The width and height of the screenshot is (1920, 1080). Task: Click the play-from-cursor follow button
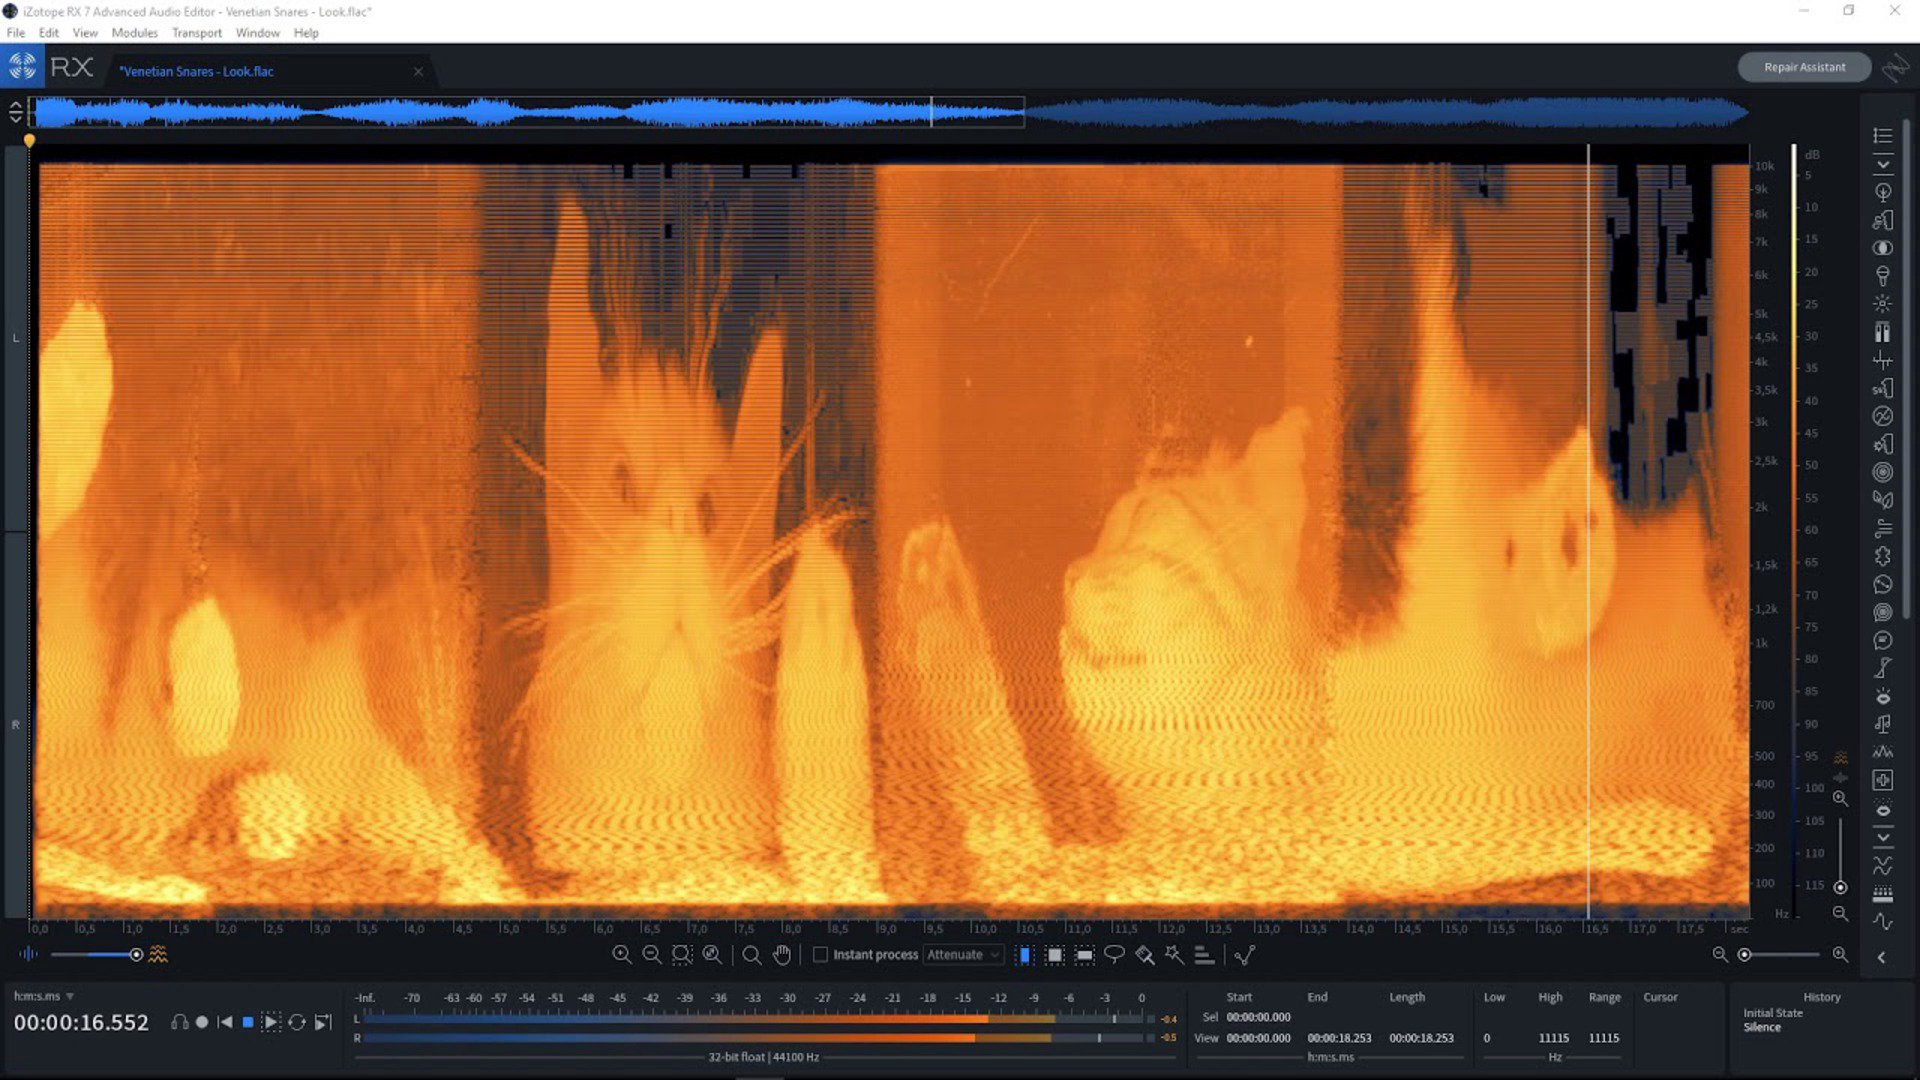pos(323,1022)
